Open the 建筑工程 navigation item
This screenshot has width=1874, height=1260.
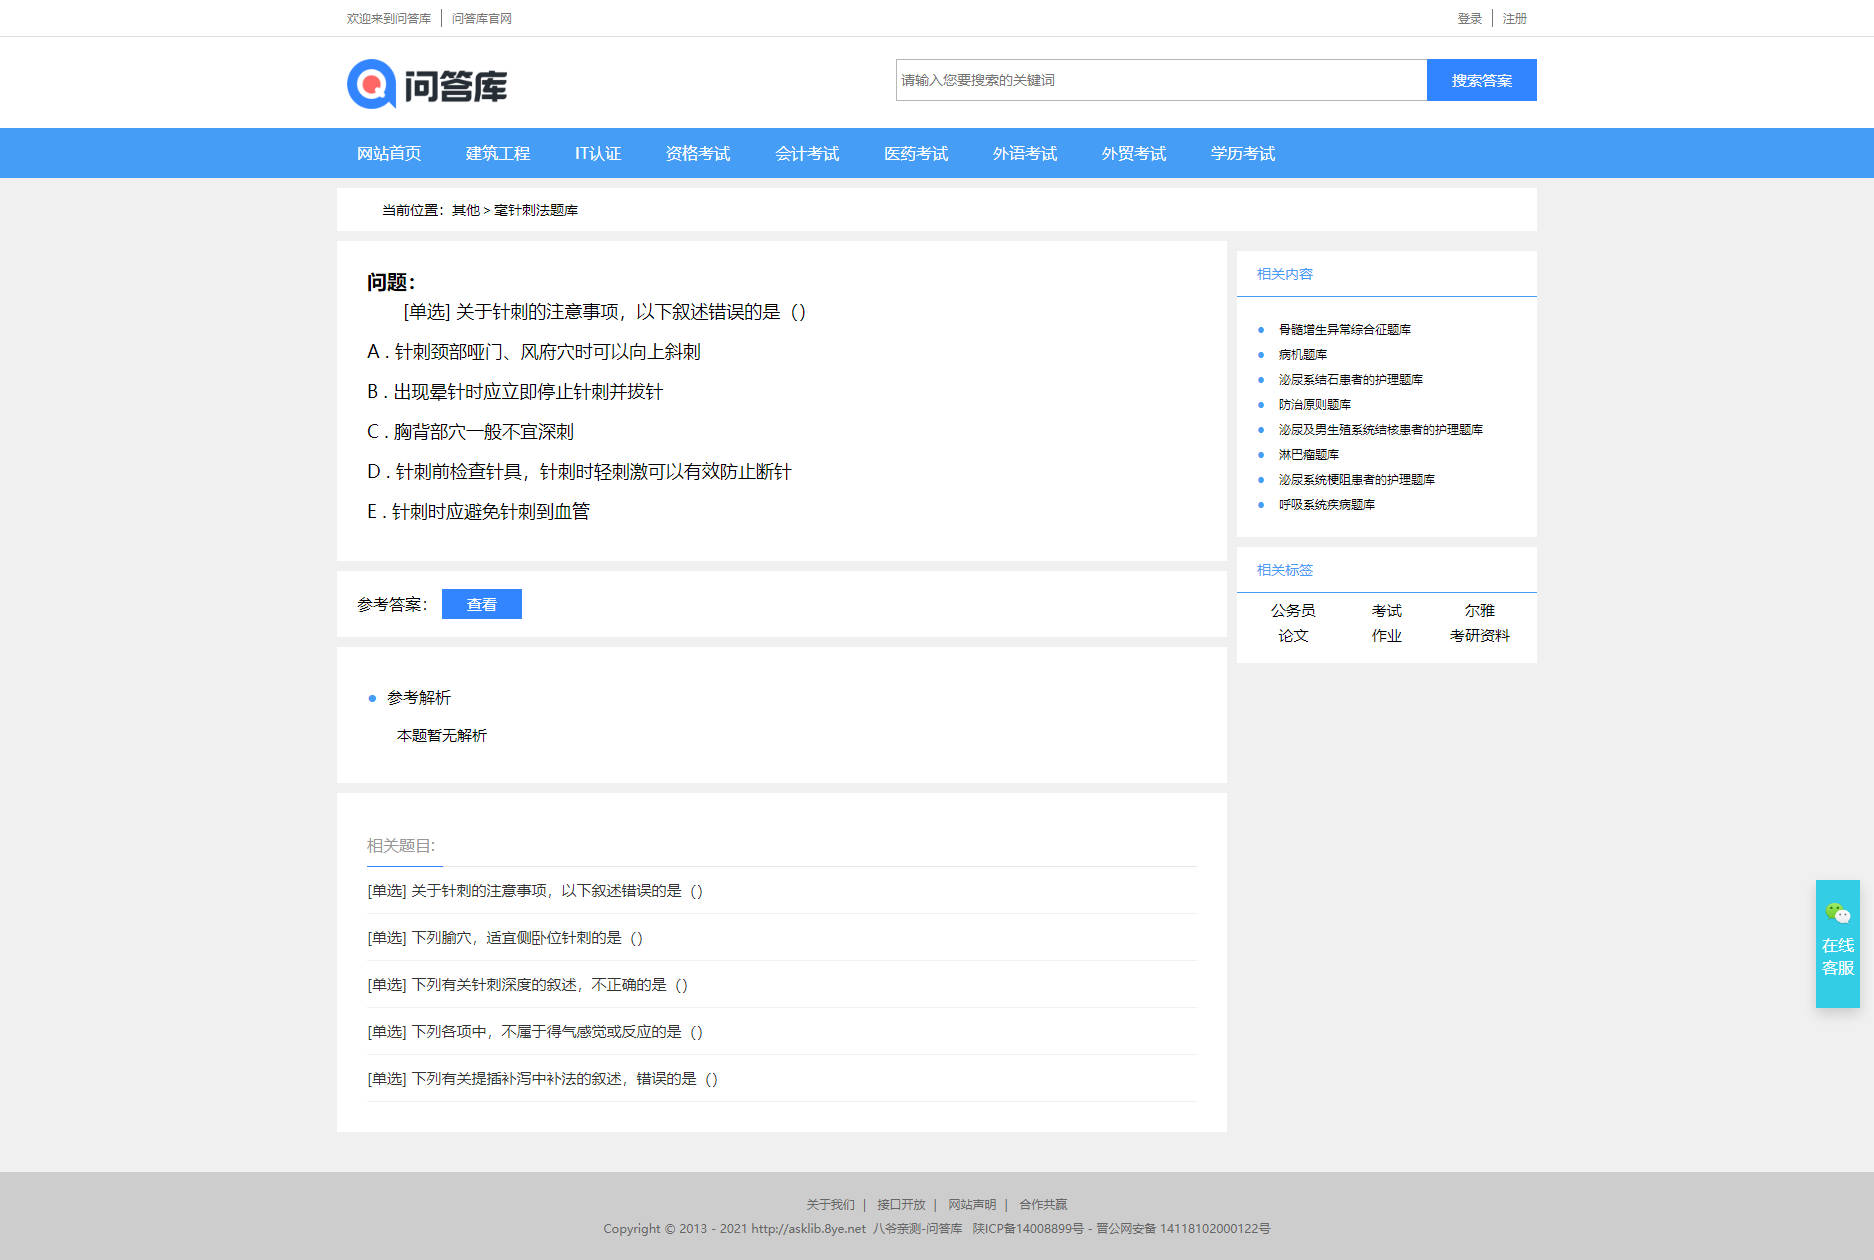pyautogui.click(x=498, y=153)
